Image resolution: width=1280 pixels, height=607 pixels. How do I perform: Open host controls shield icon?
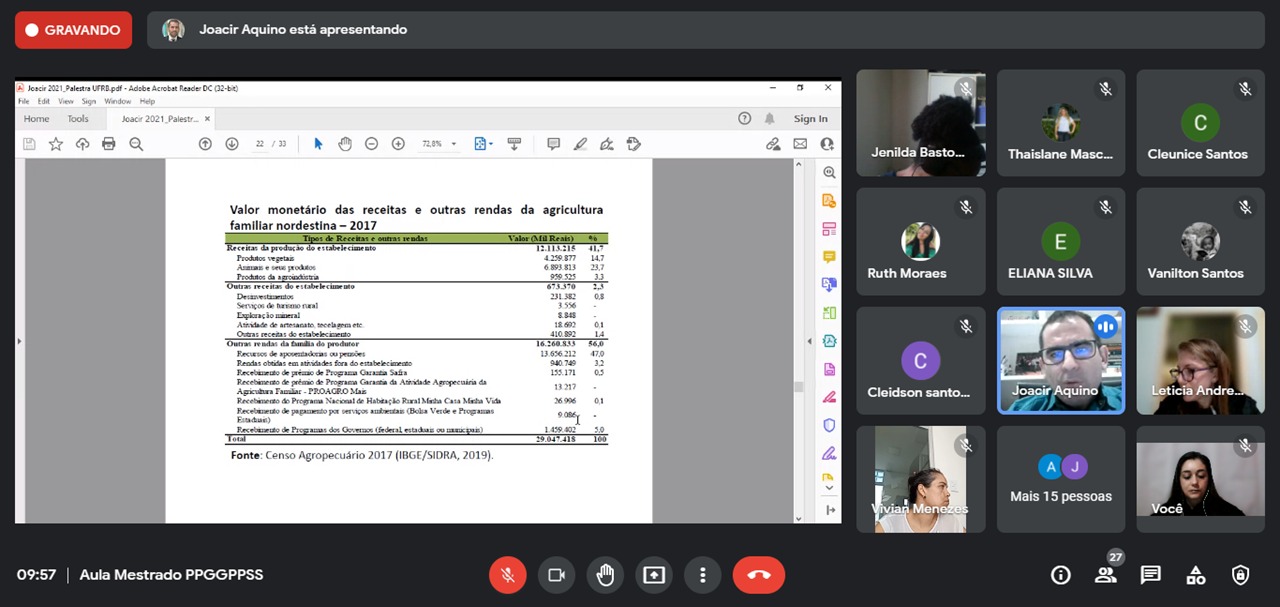point(1240,575)
